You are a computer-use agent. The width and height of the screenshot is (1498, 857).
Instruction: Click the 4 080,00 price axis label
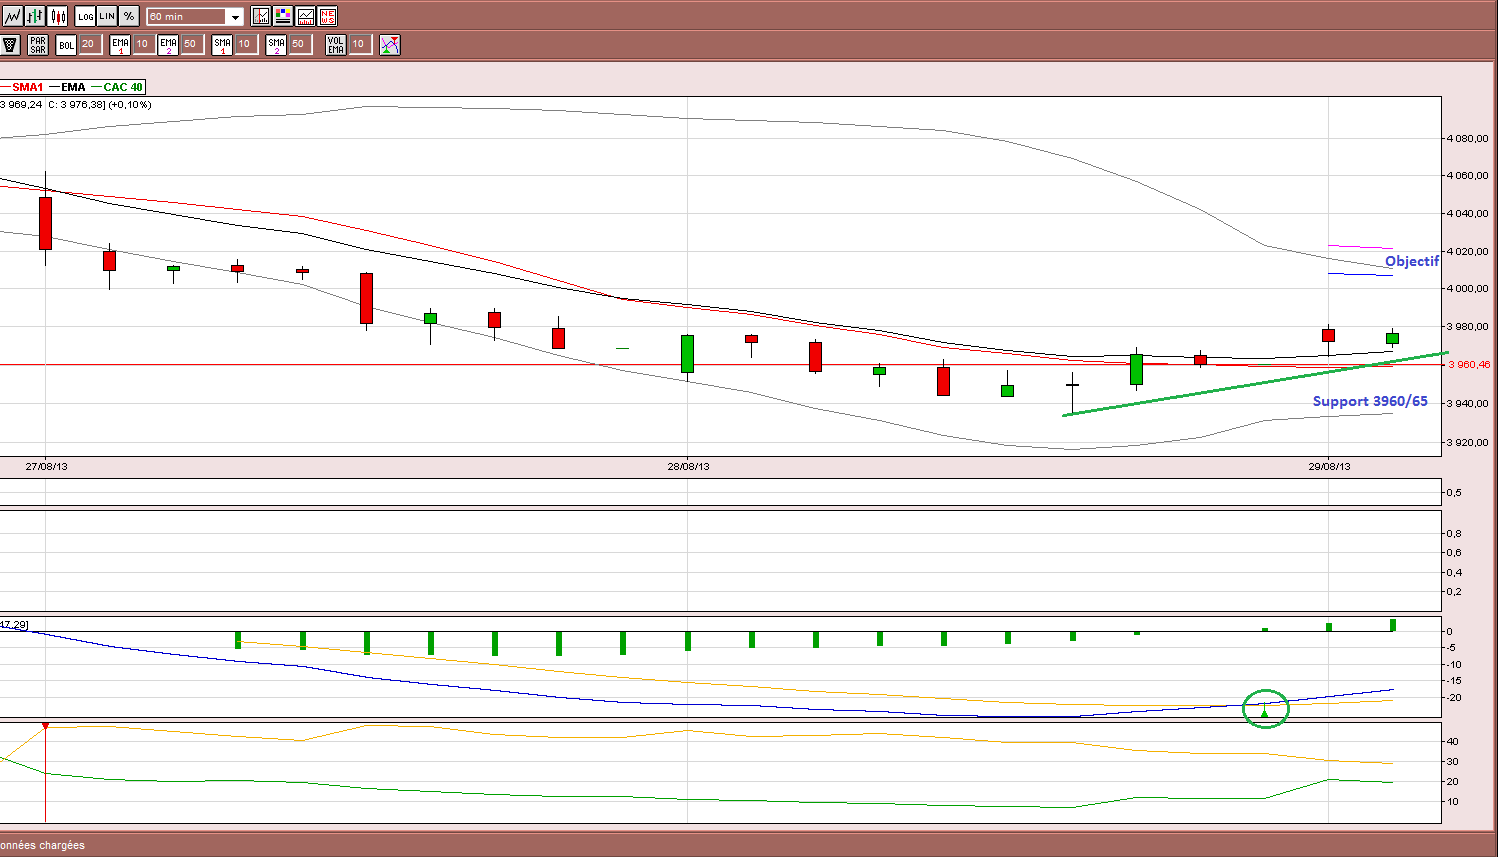(1469, 139)
